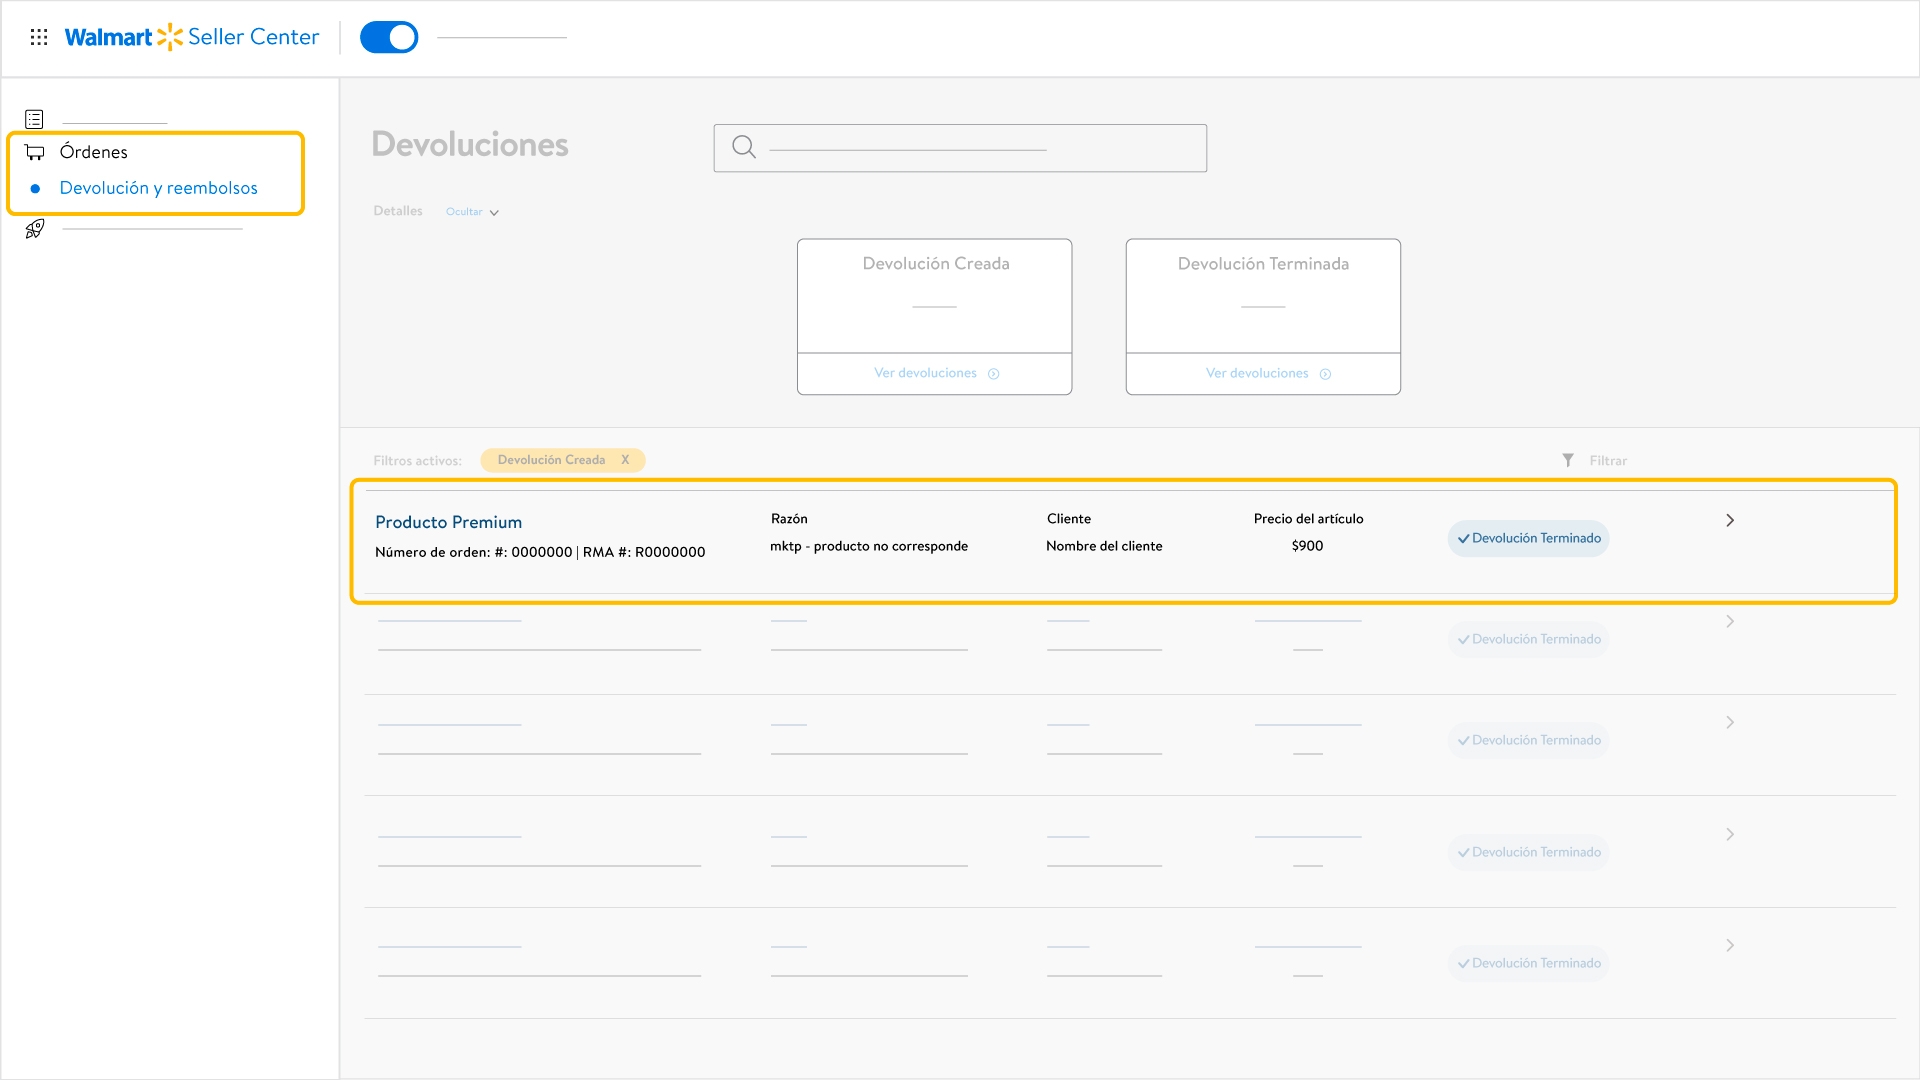Click the magnifier search icon
The height and width of the screenshot is (1080, 1920).
[743, 147]
